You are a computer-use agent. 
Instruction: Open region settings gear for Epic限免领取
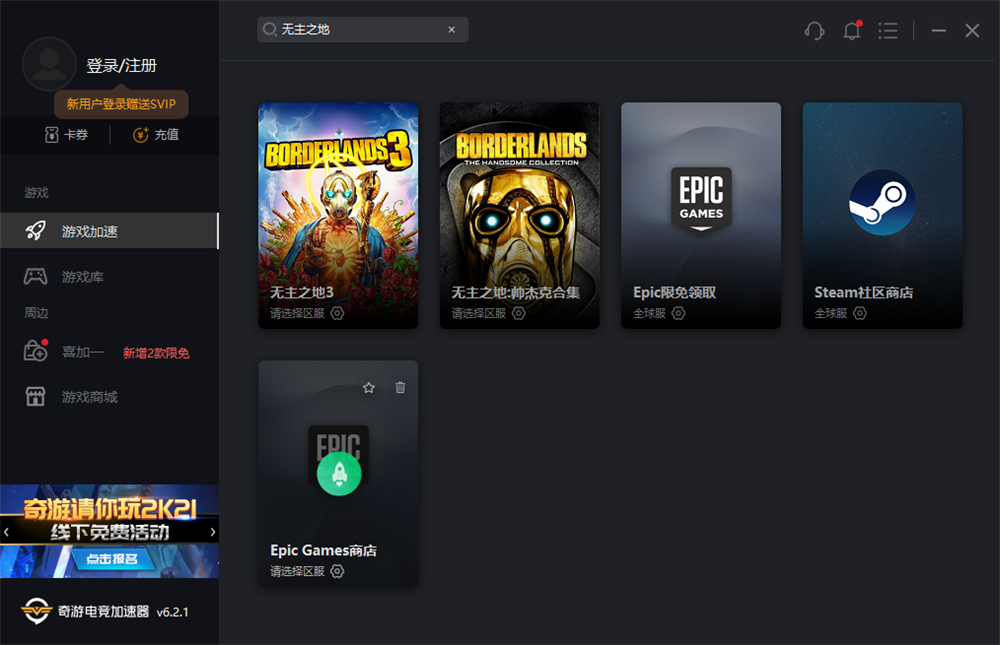tap(679, 313)
